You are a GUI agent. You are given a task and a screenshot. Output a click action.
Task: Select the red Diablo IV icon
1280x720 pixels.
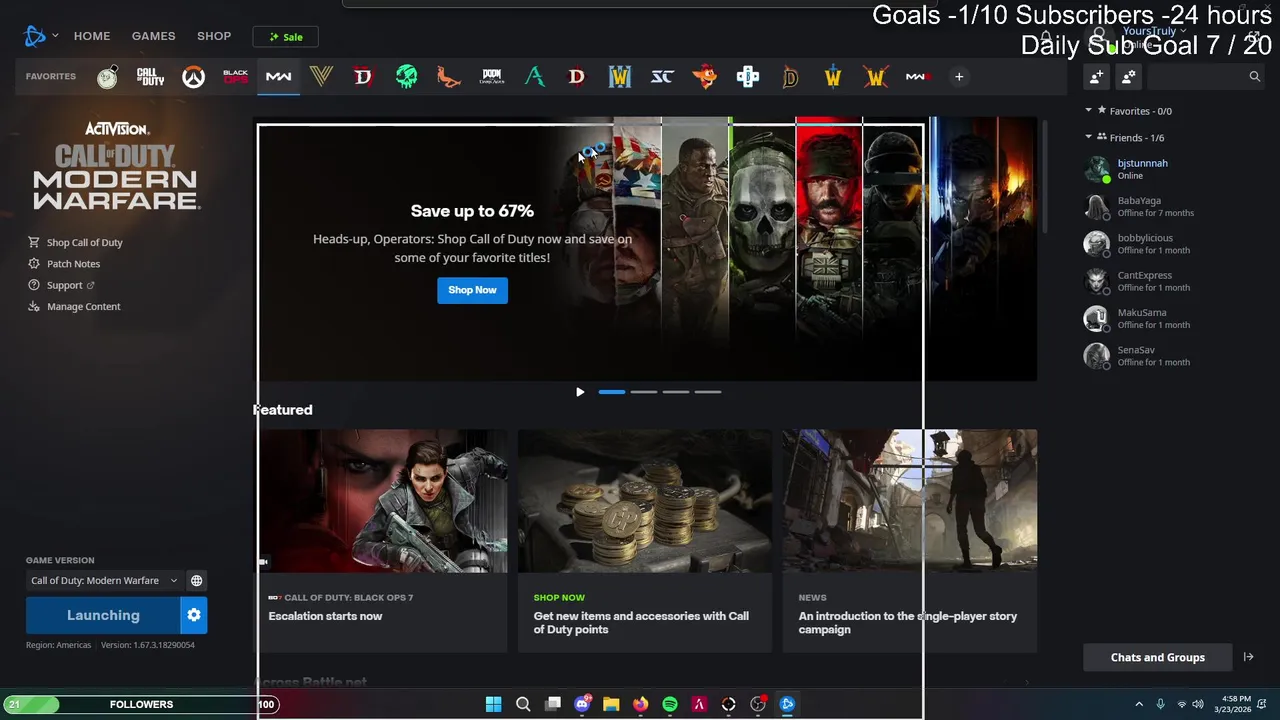click(x=363, y=77)
